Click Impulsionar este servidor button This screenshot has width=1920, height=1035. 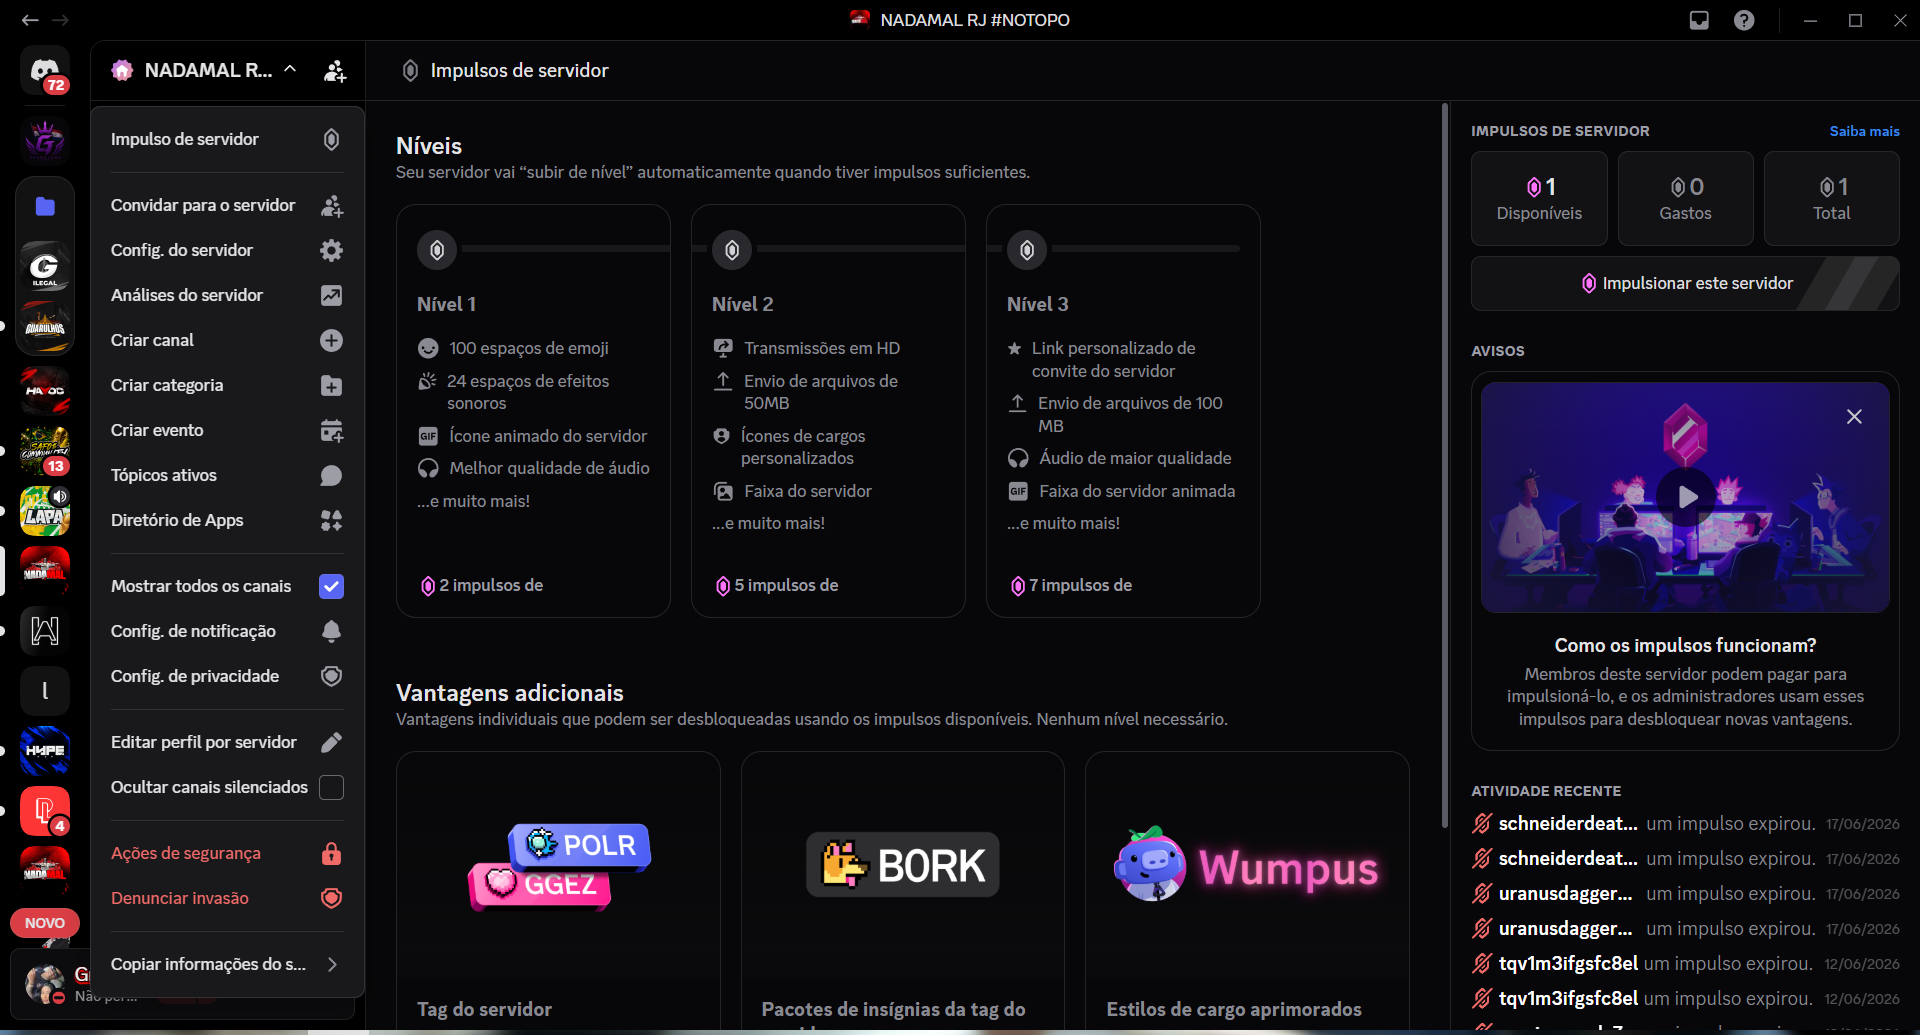pyautogui.click(x=1685, y=283)
